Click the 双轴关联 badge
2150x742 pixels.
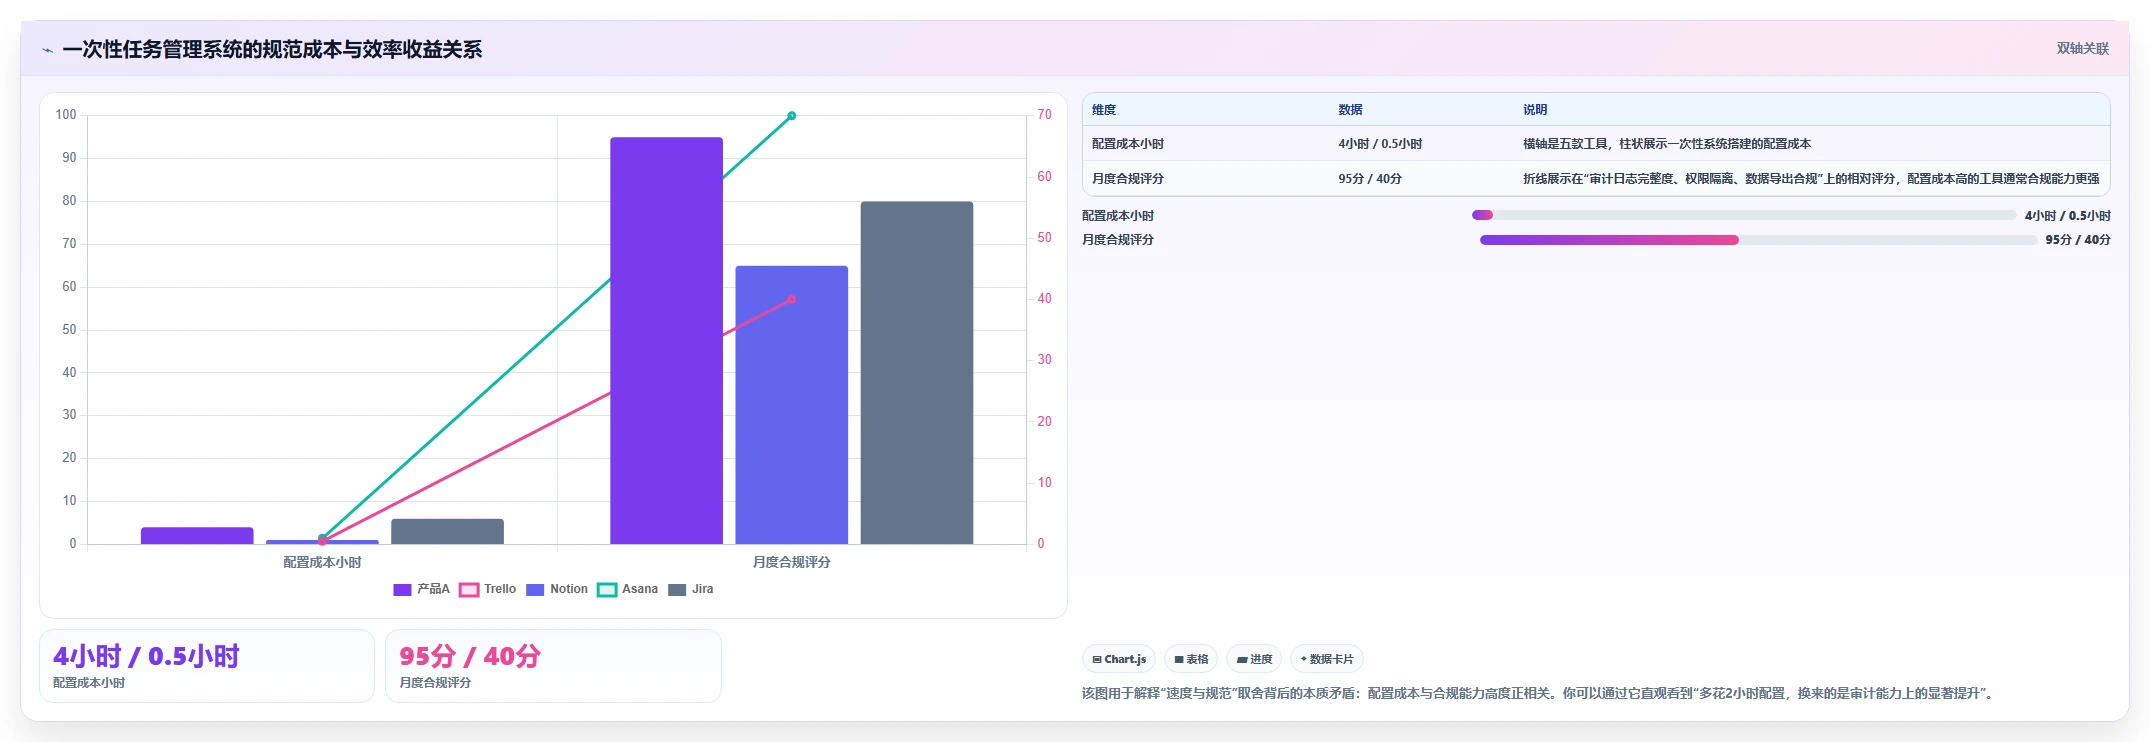(x=2082, y=48)
